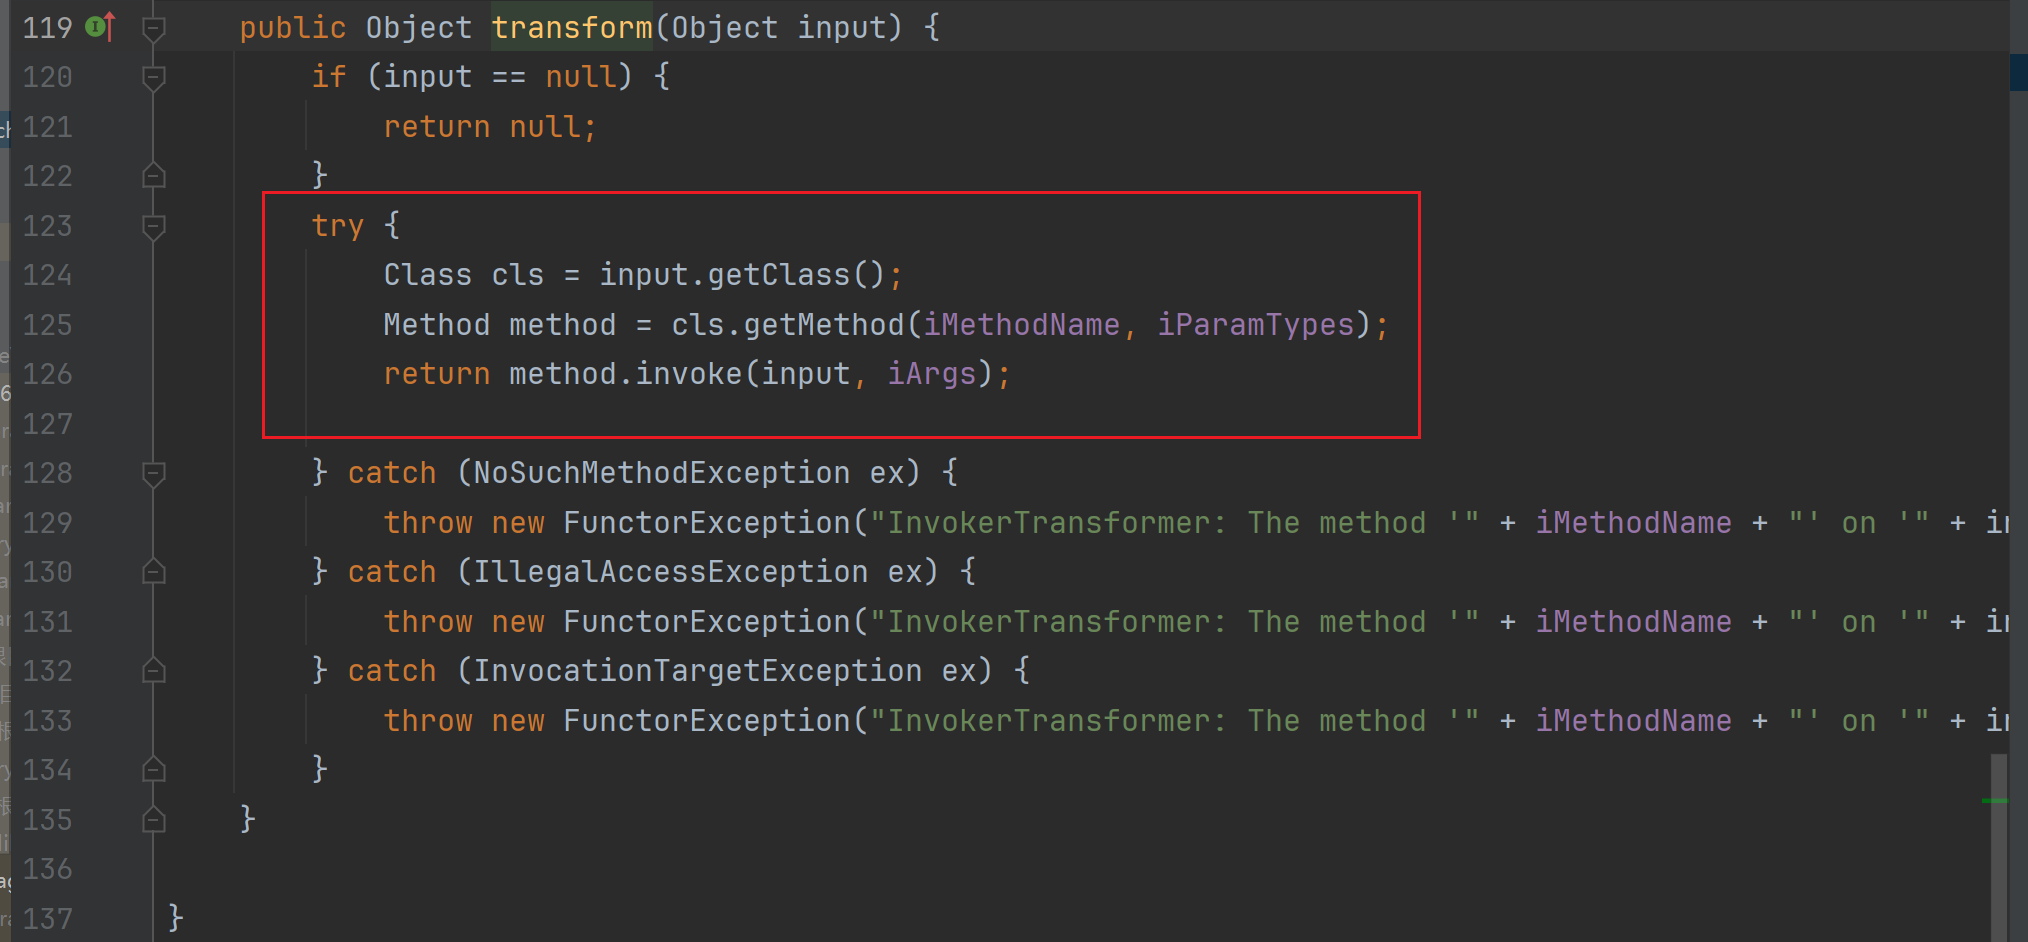Viewport: 2028px width, 942px height.
Task: Click NoSuchMethodException in the catch clause
Action: pyautogui.click(x=661, y=473)
